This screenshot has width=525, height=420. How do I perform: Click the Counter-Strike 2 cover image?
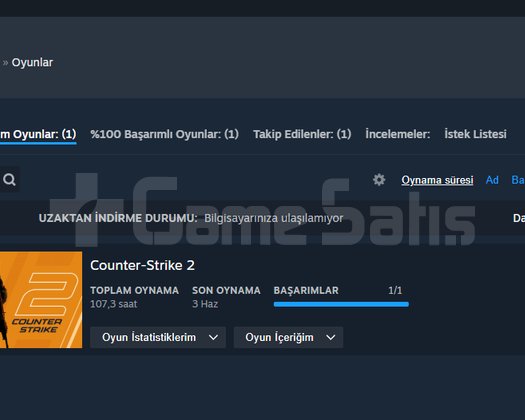[x=41, y=300]
